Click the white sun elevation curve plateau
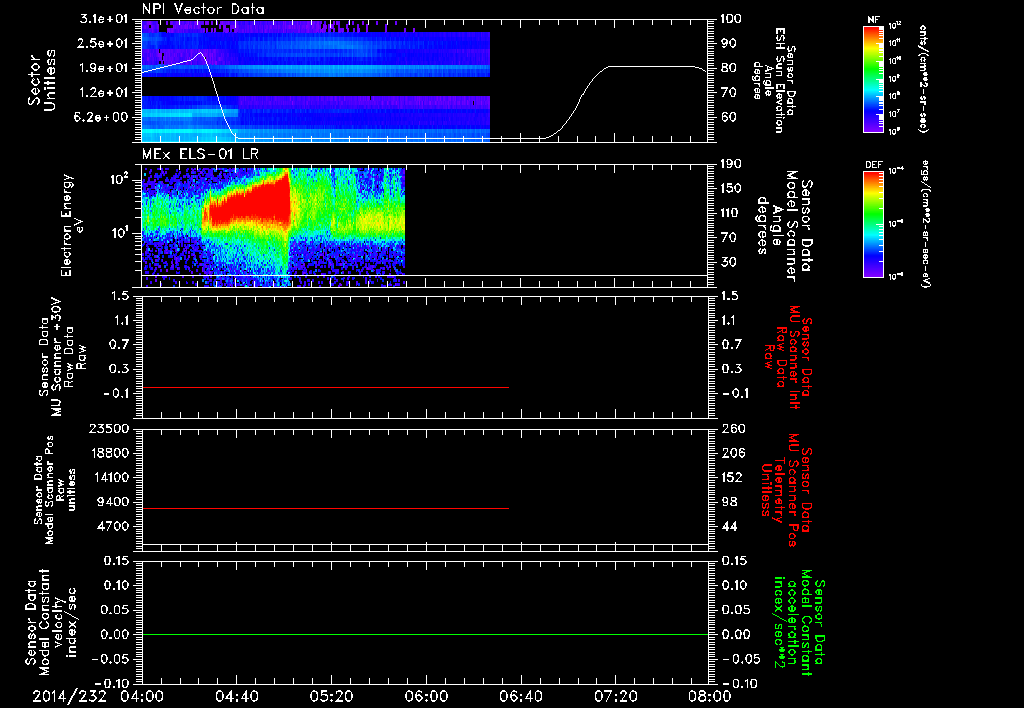Screen dimensions: 1024x708 [650, 67]
